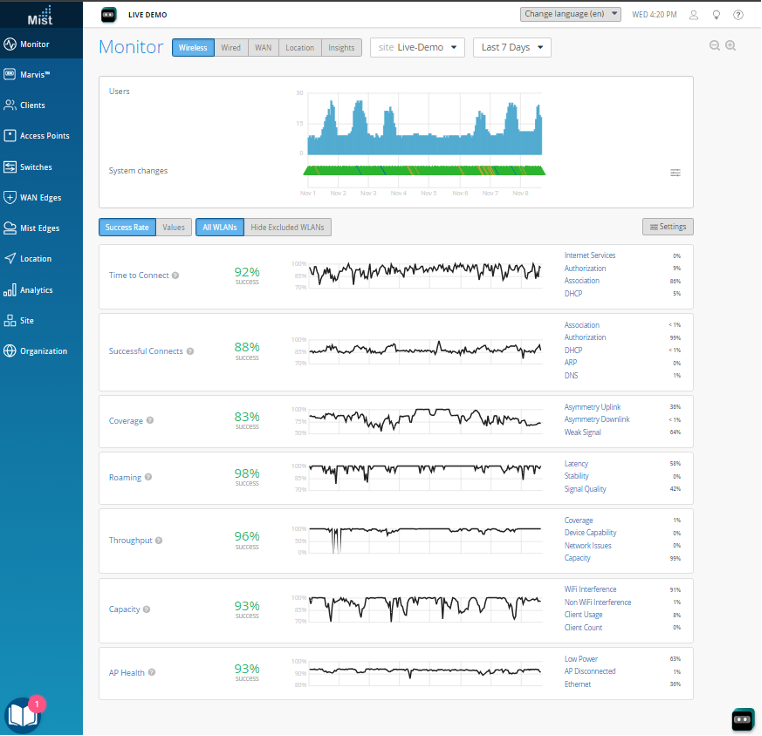Expand the Change language dropdown
Screen dimensions: 762x736
click(x=571, y=14)
